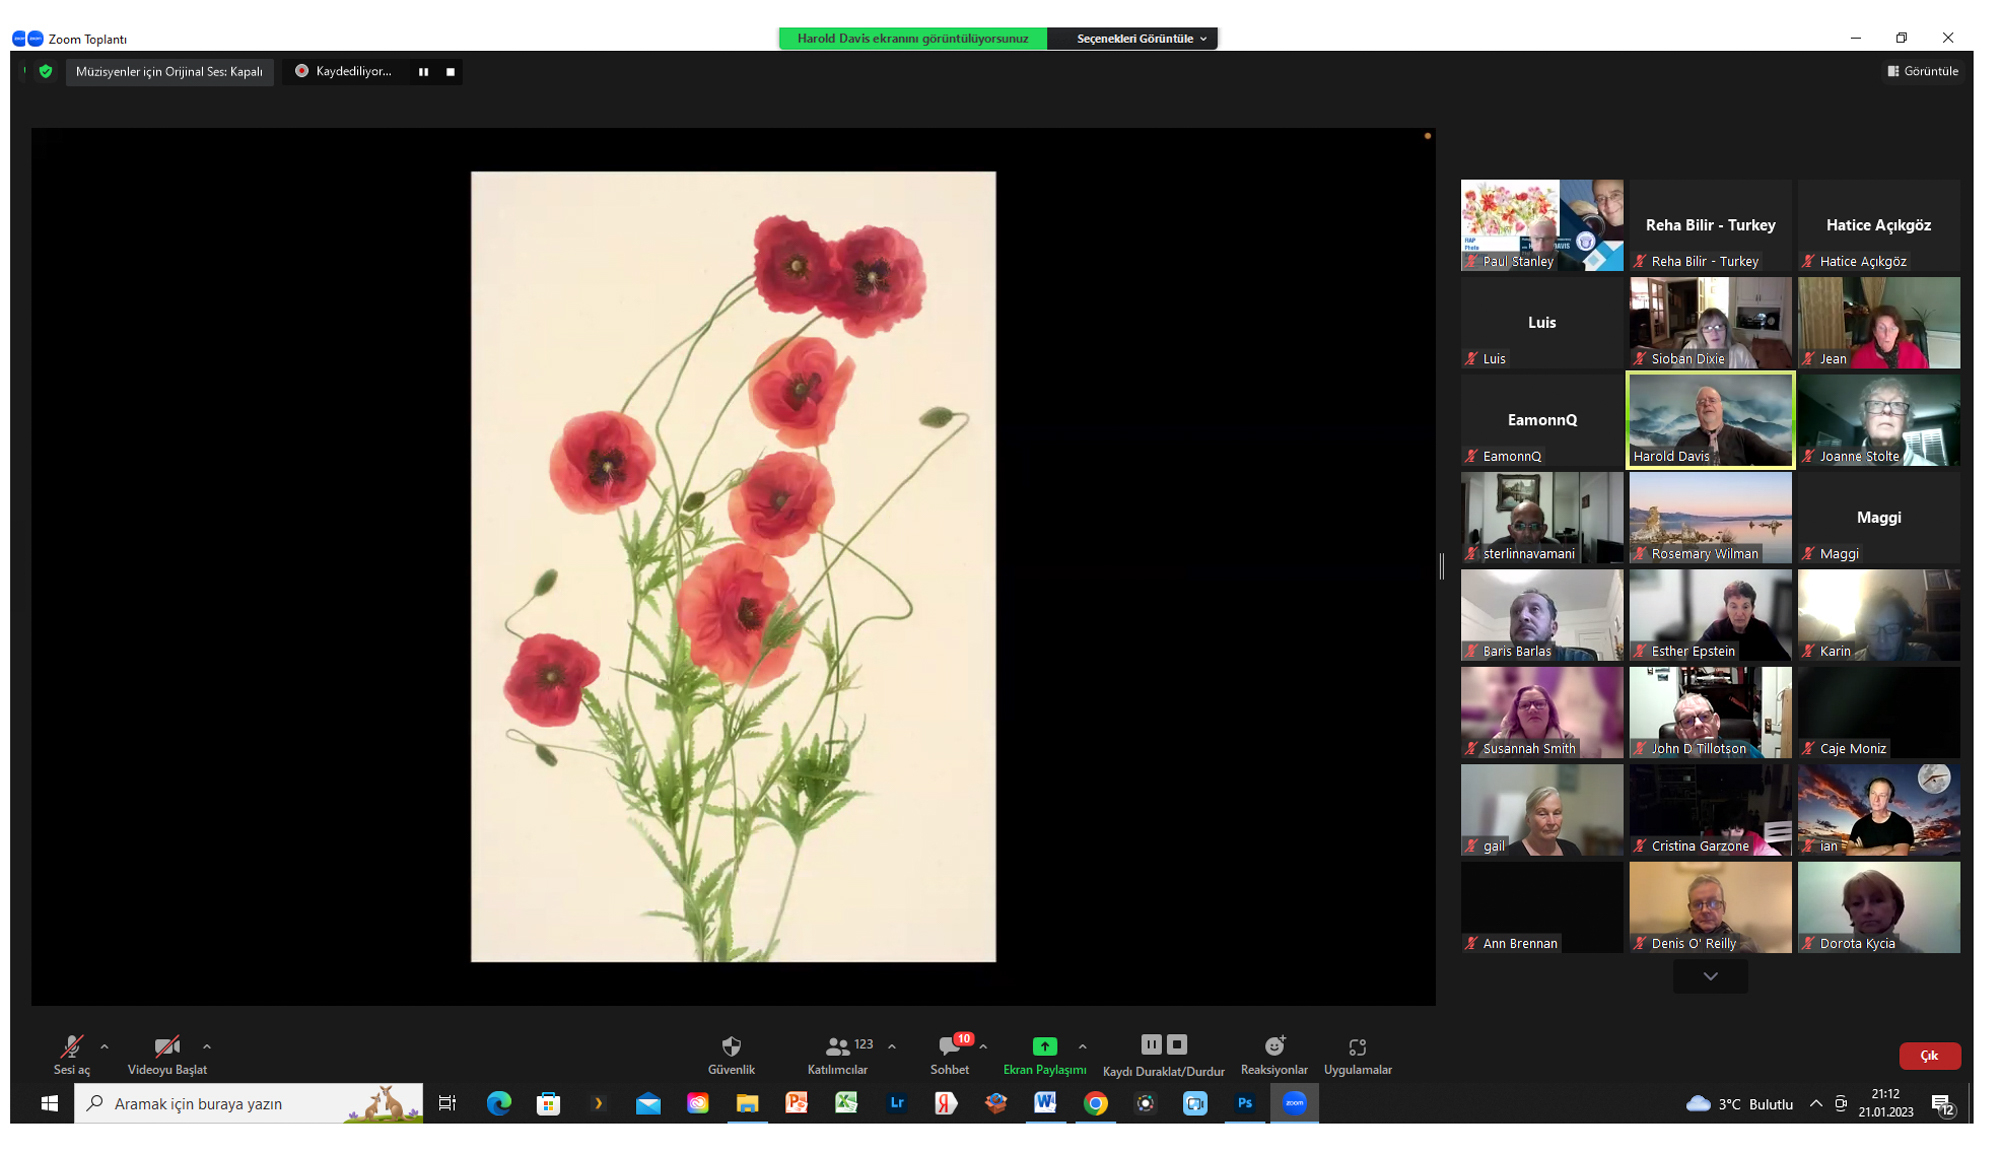Open the Görüntüle view menu
Screen dimensions: 2000x1151
(1922, 71)
